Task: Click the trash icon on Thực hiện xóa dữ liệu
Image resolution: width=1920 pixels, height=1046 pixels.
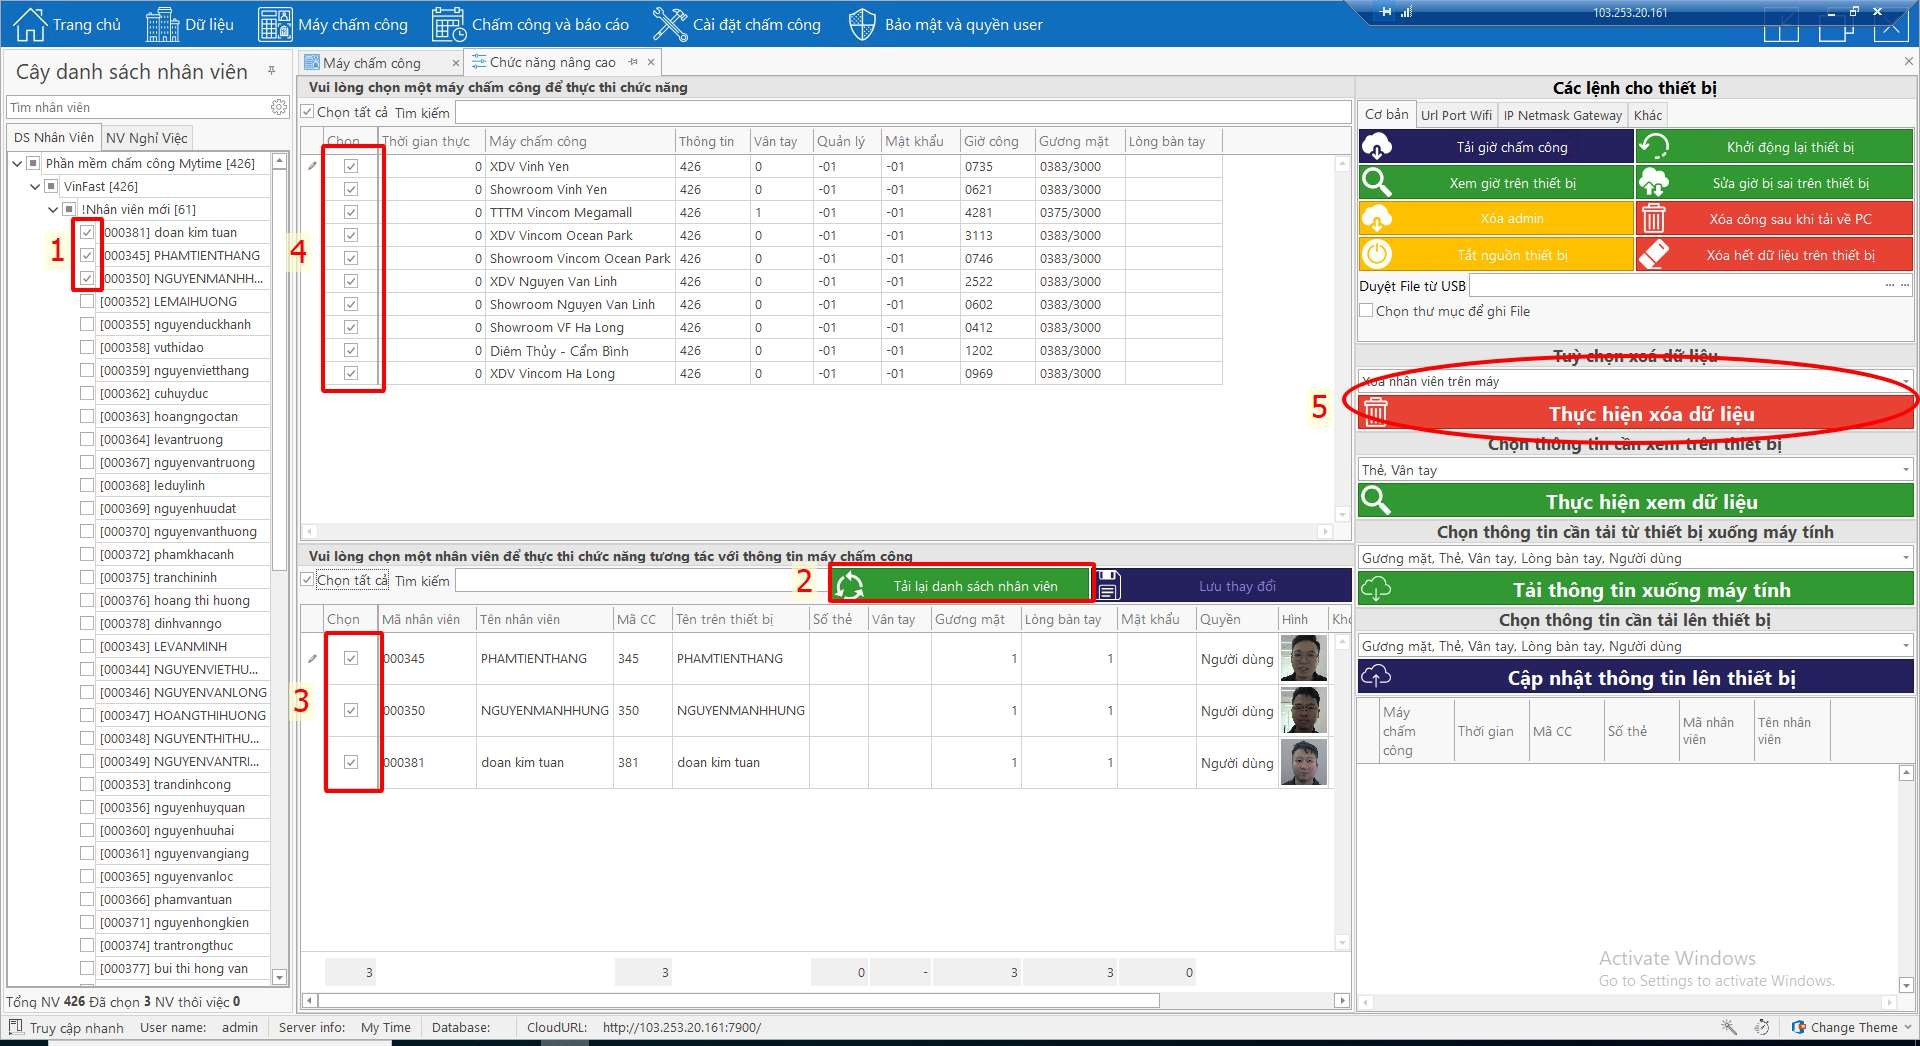Action: (1376, 413)
